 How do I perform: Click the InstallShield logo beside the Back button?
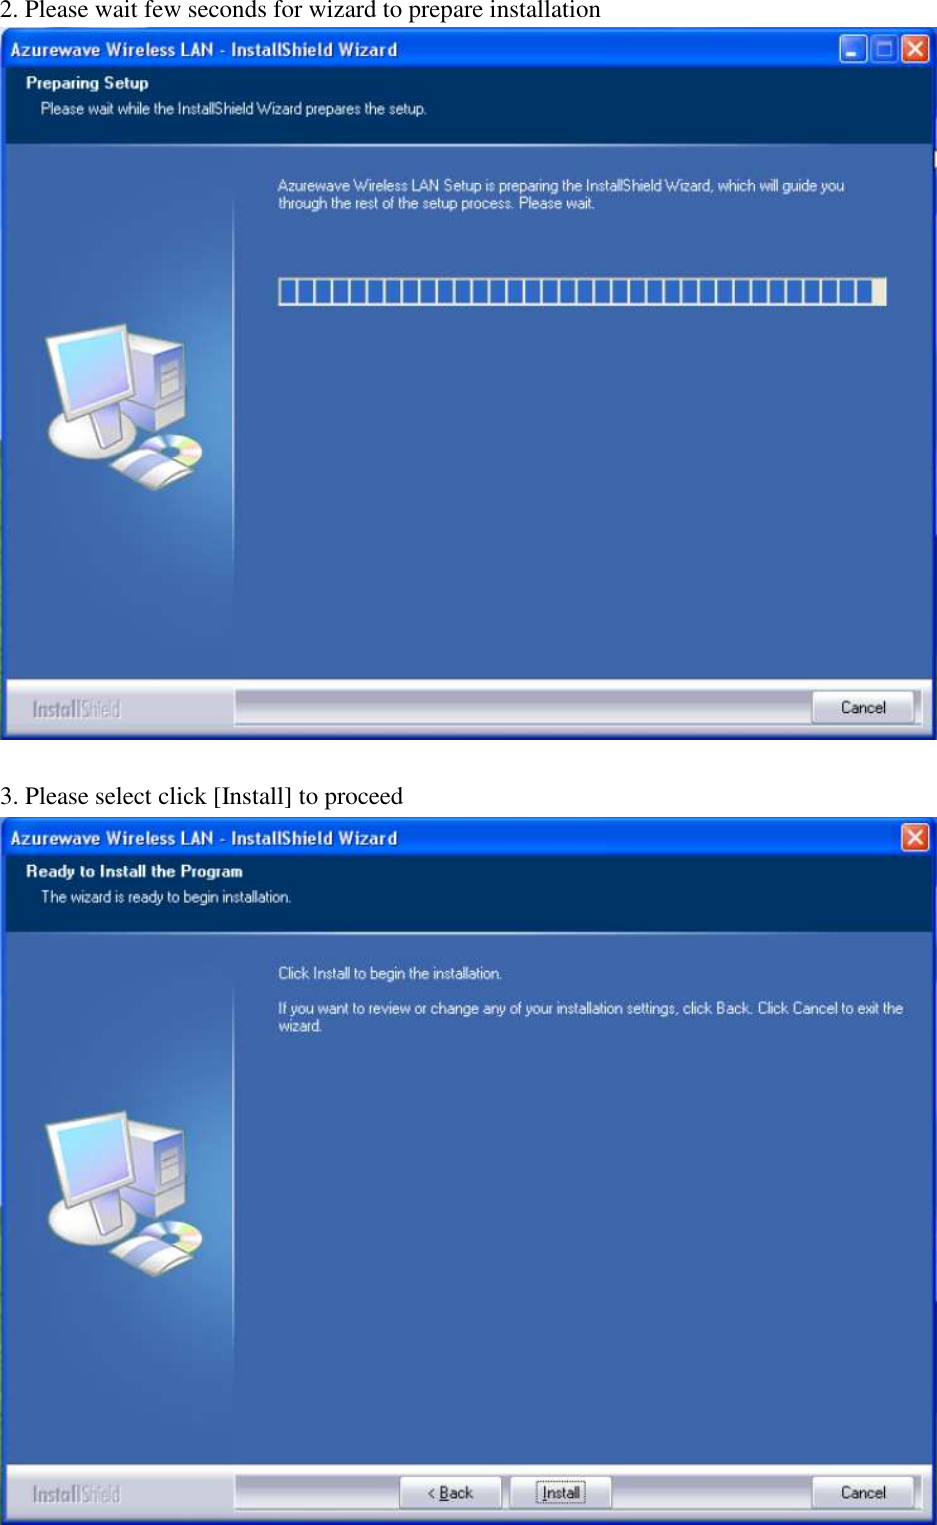click(x=76, y=1494)
